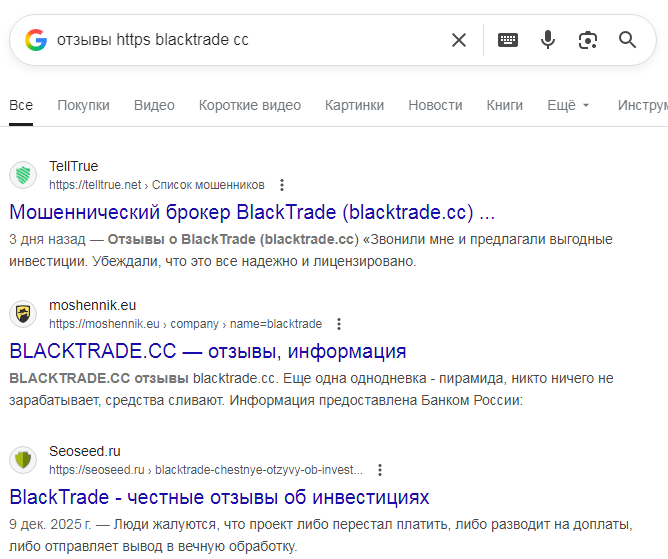Viewport: 668px width, 559px height.
Task: Click the moshennik.eu site favicon
Action: (x=23, y=314)
